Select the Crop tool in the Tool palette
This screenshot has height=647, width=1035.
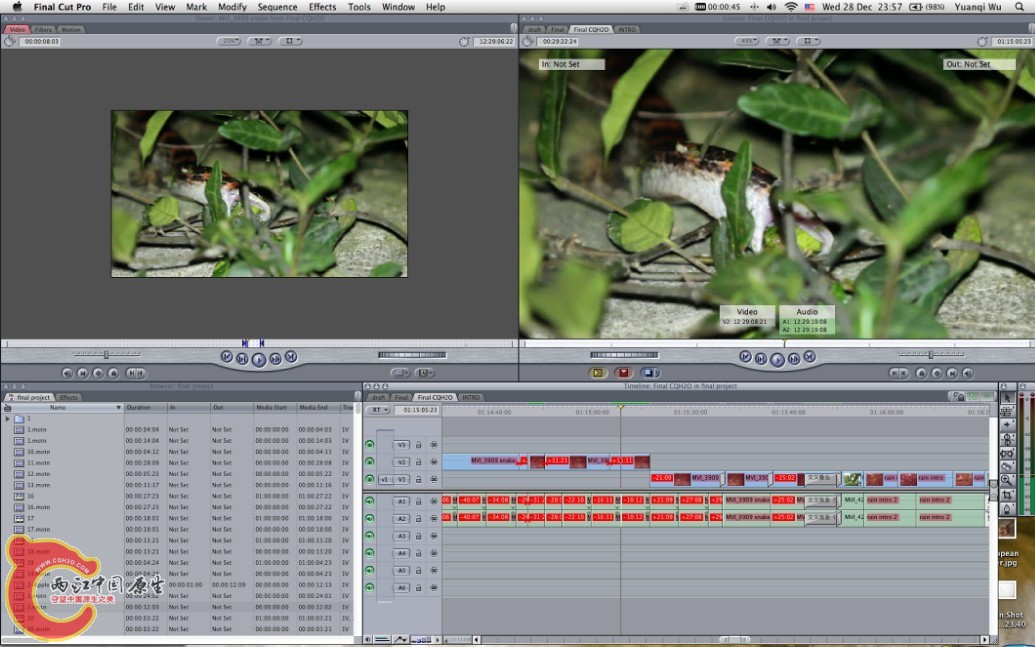[x=1007, y=494]
